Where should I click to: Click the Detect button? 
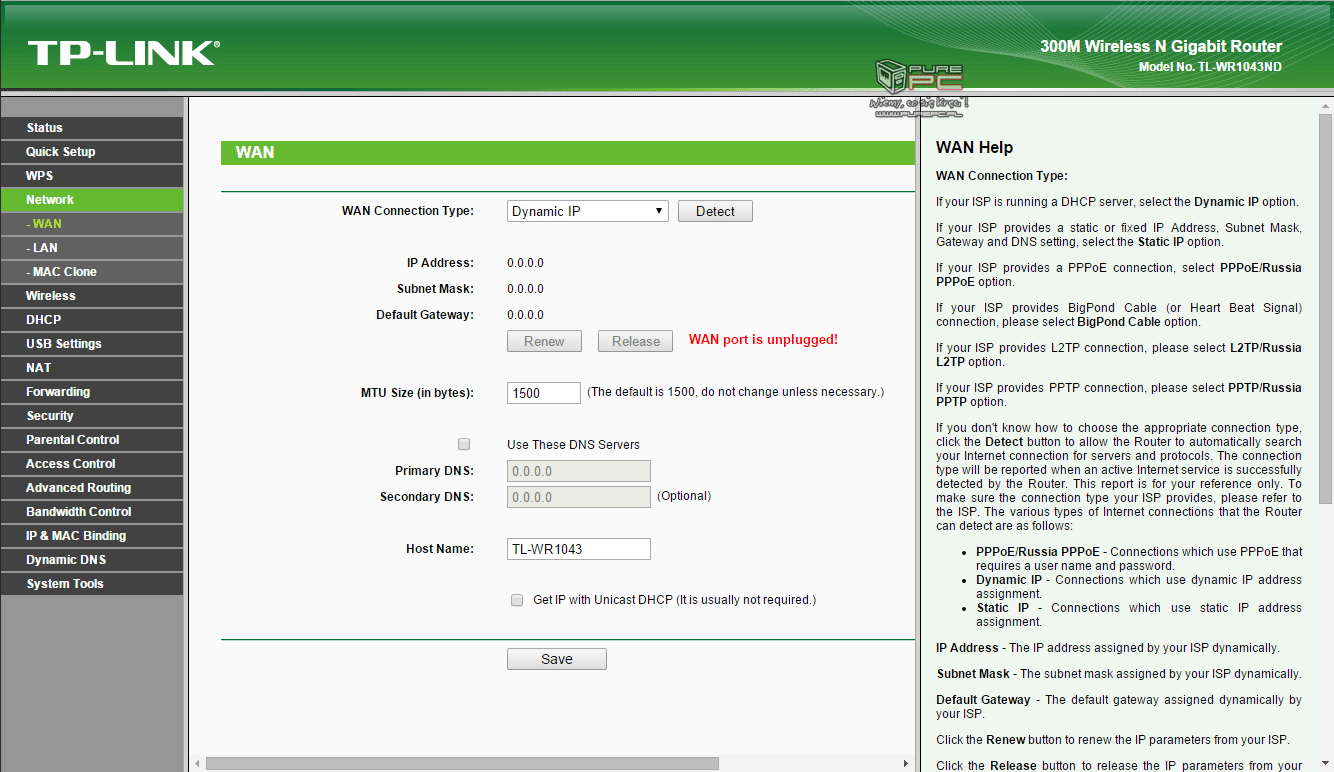coord(715,211)
